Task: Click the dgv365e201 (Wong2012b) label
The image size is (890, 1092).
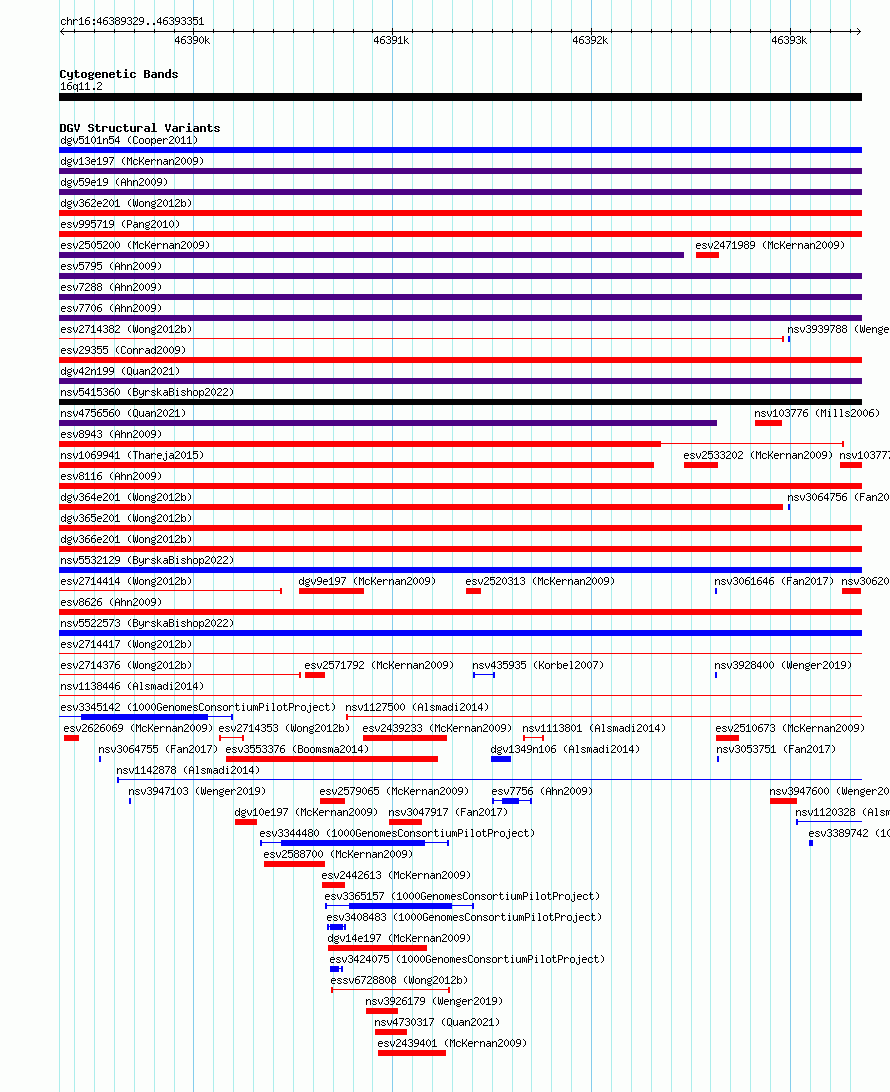Action: point(126,518)
